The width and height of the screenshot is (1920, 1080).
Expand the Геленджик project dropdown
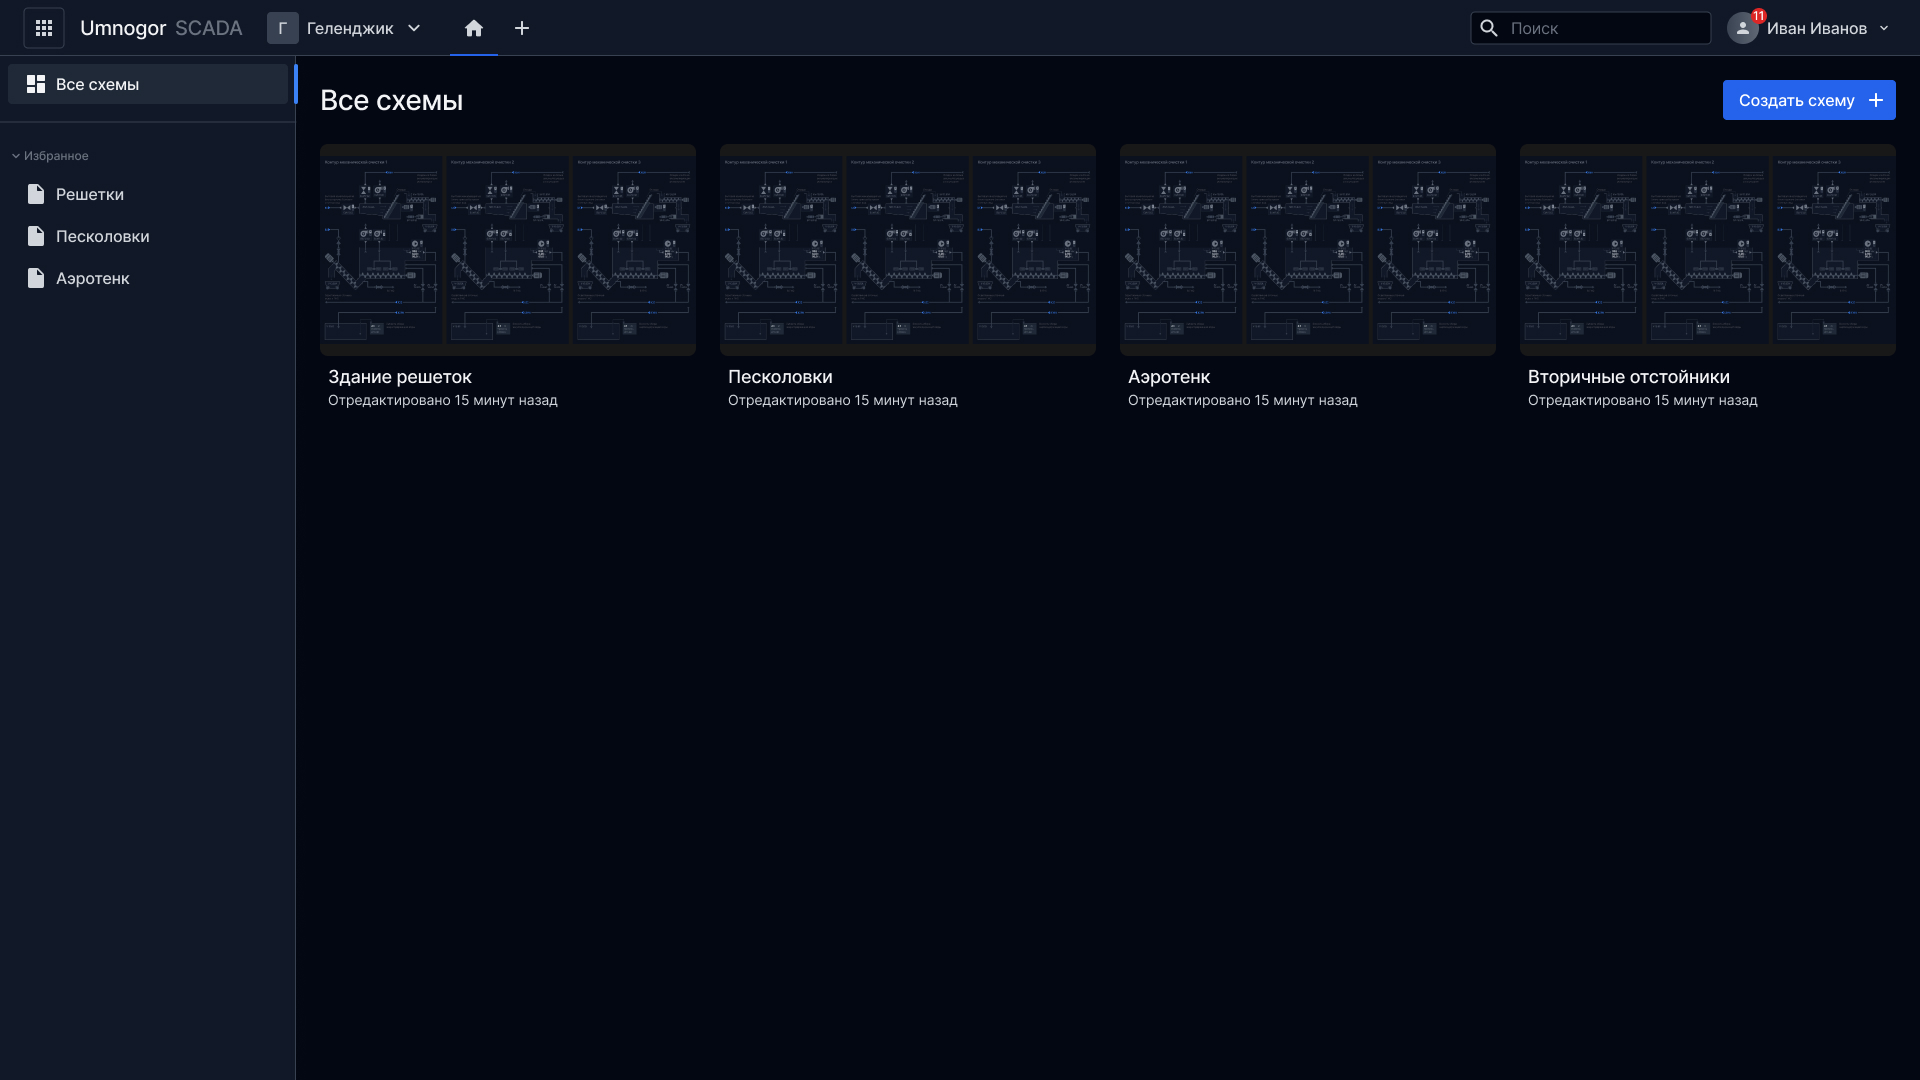(414, 28)
